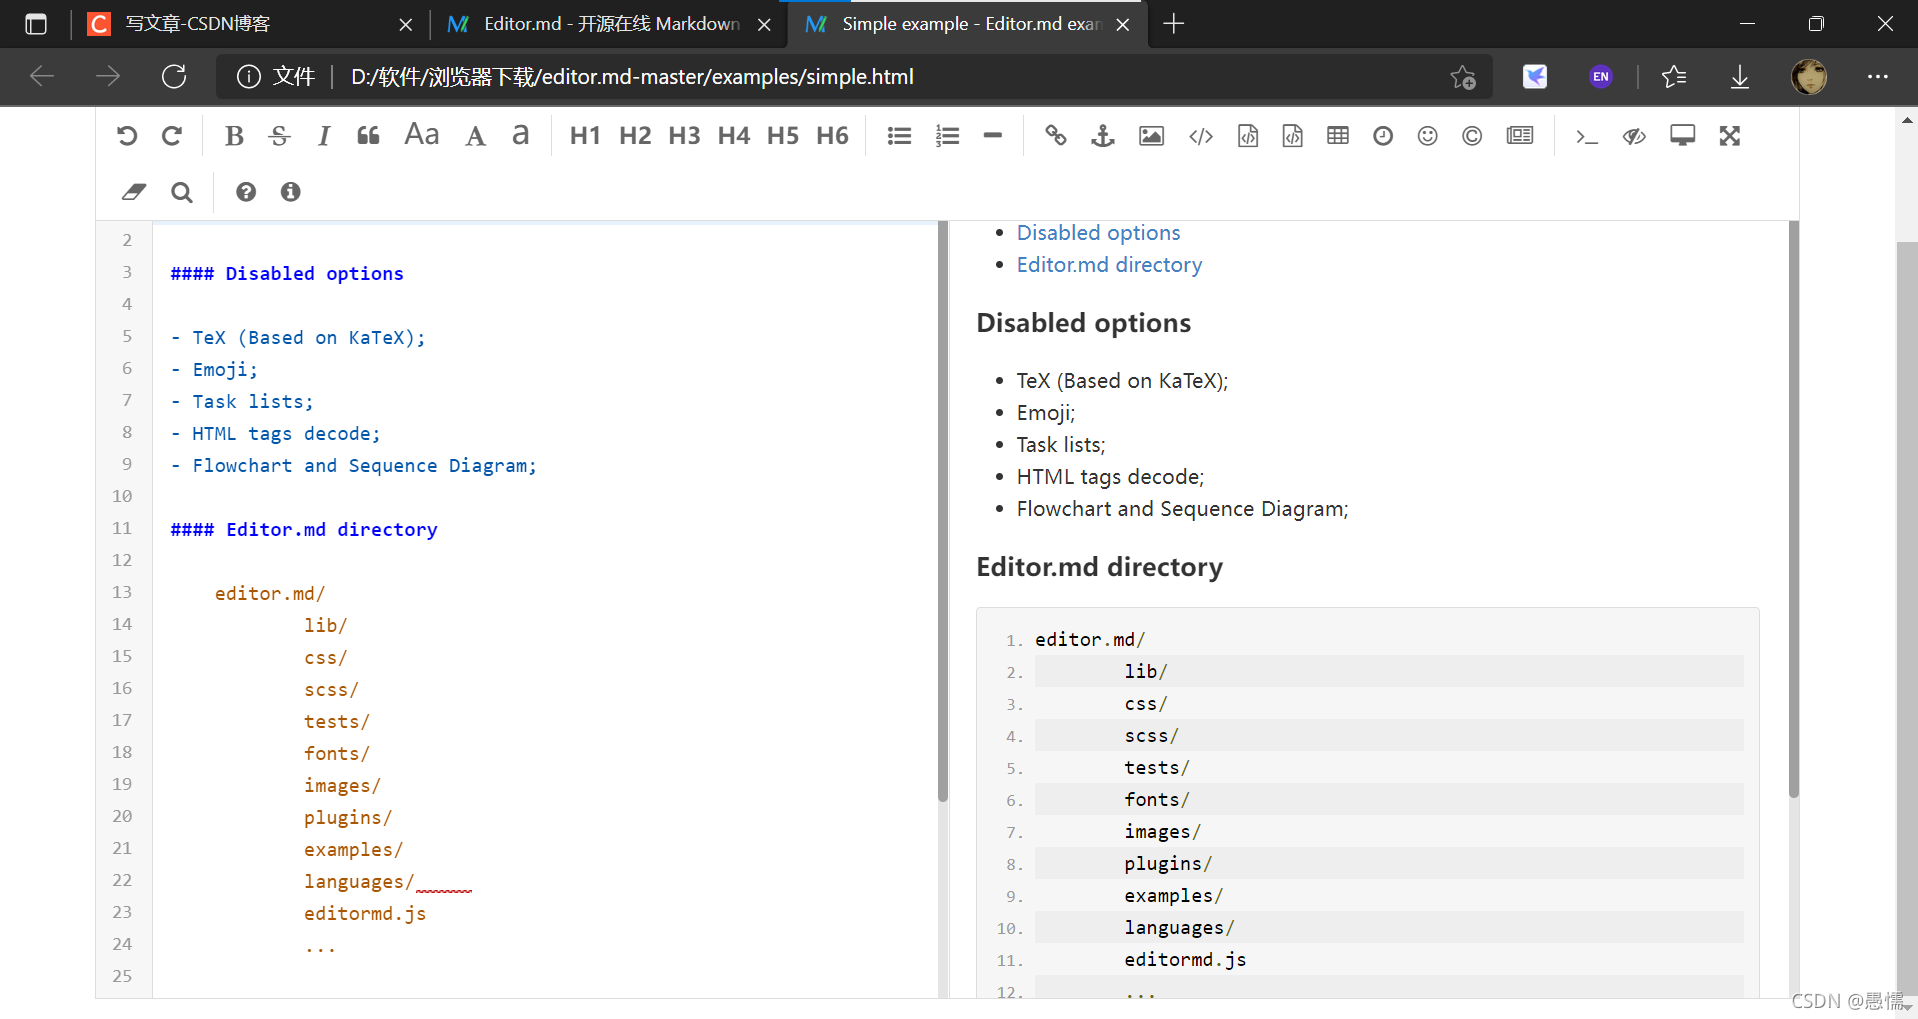Insert H5 heading
This screenshot has width=1918, height=1019.
[783, 136]
